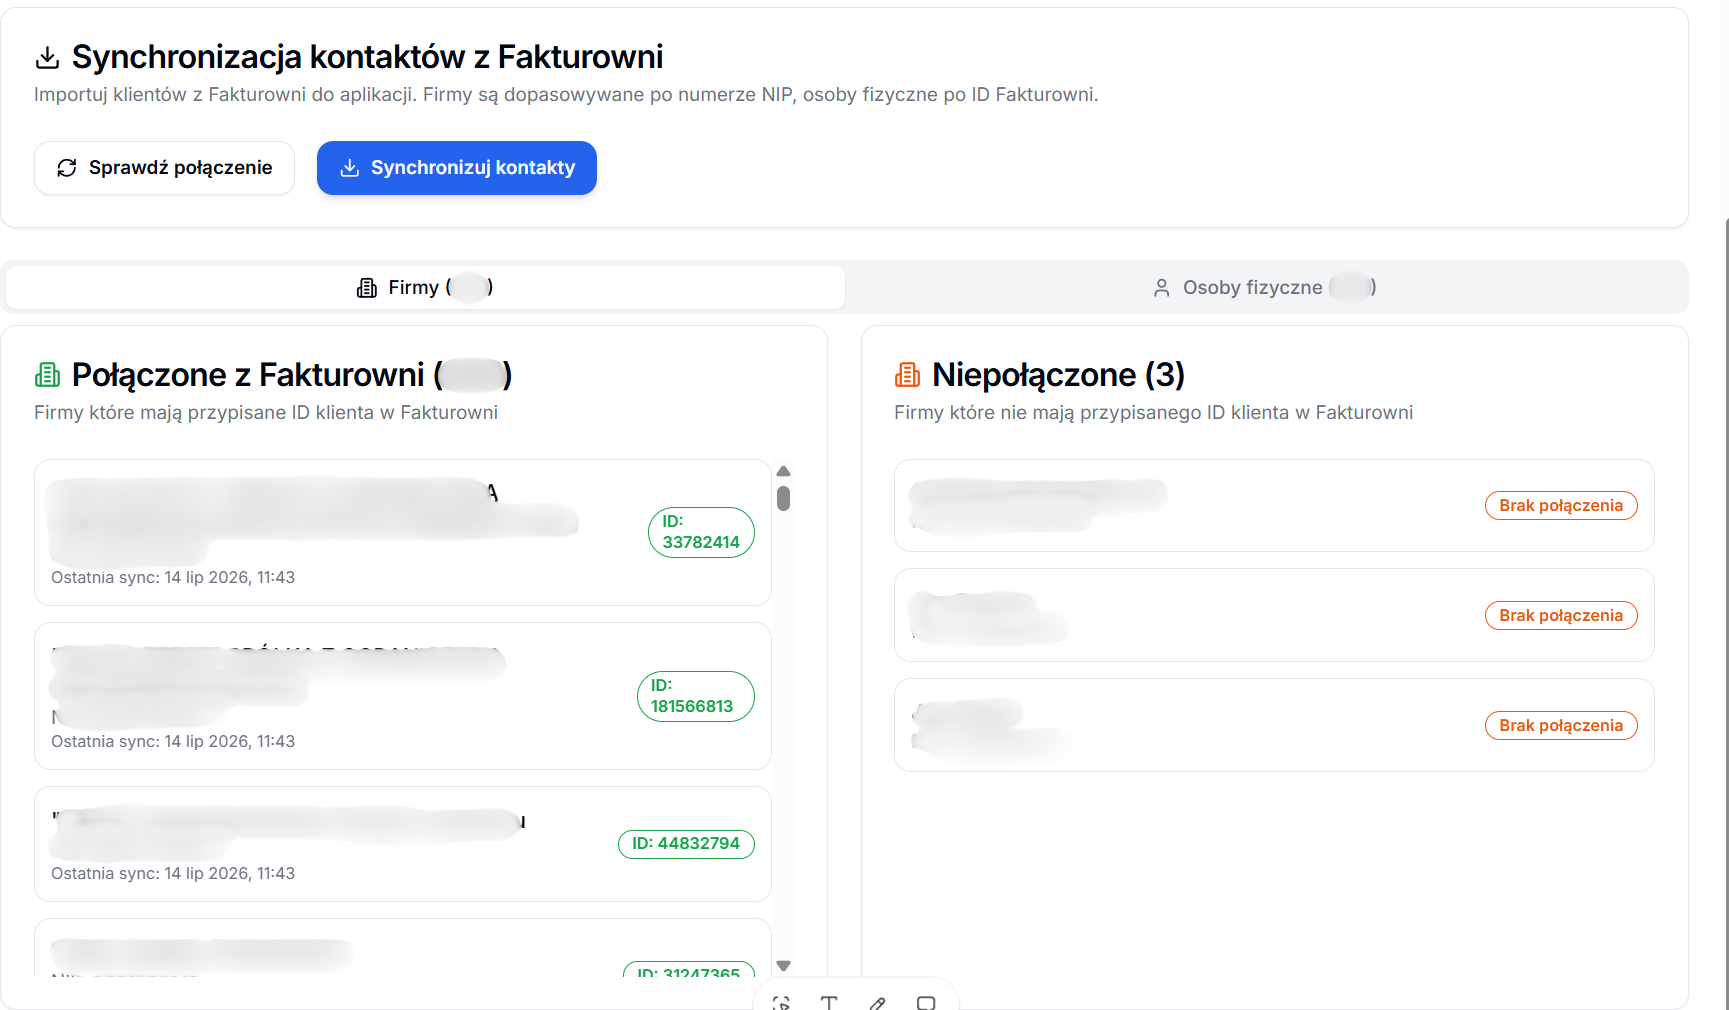Click 'Ostatnia sync' line in the ID 33782414 card
Viewport: 1729px width, 1010px height.
pos(173,578)
